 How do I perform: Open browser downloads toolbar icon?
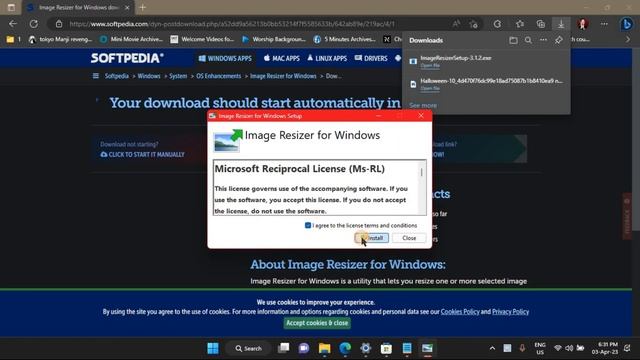tap(561, 24)
